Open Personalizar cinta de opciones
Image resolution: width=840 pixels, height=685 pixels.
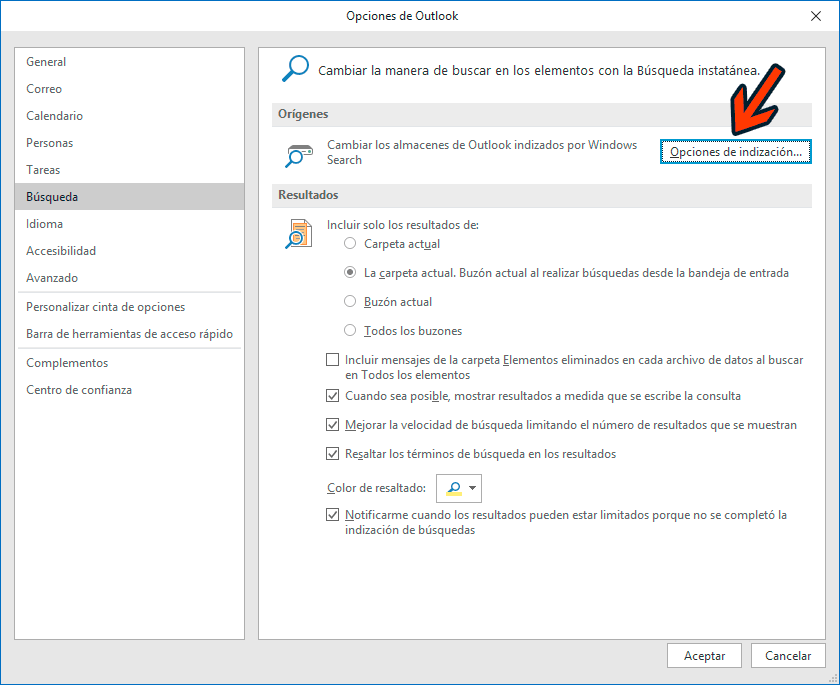pyautogui.click(x=130, y=307)
